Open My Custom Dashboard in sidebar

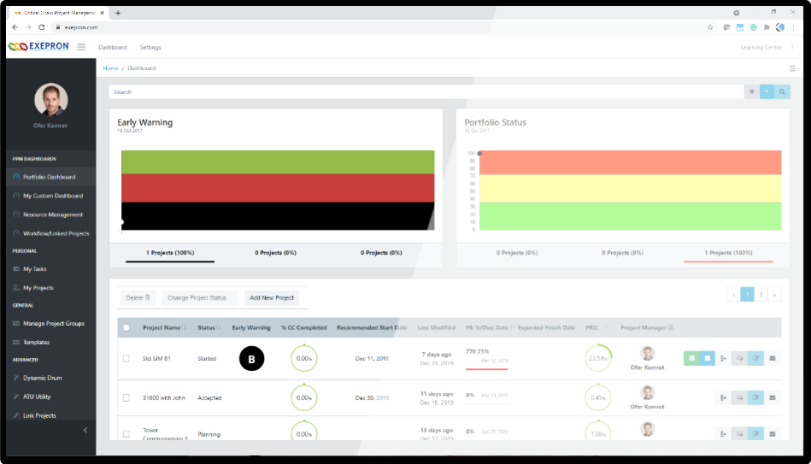click(x=51, y=196)
